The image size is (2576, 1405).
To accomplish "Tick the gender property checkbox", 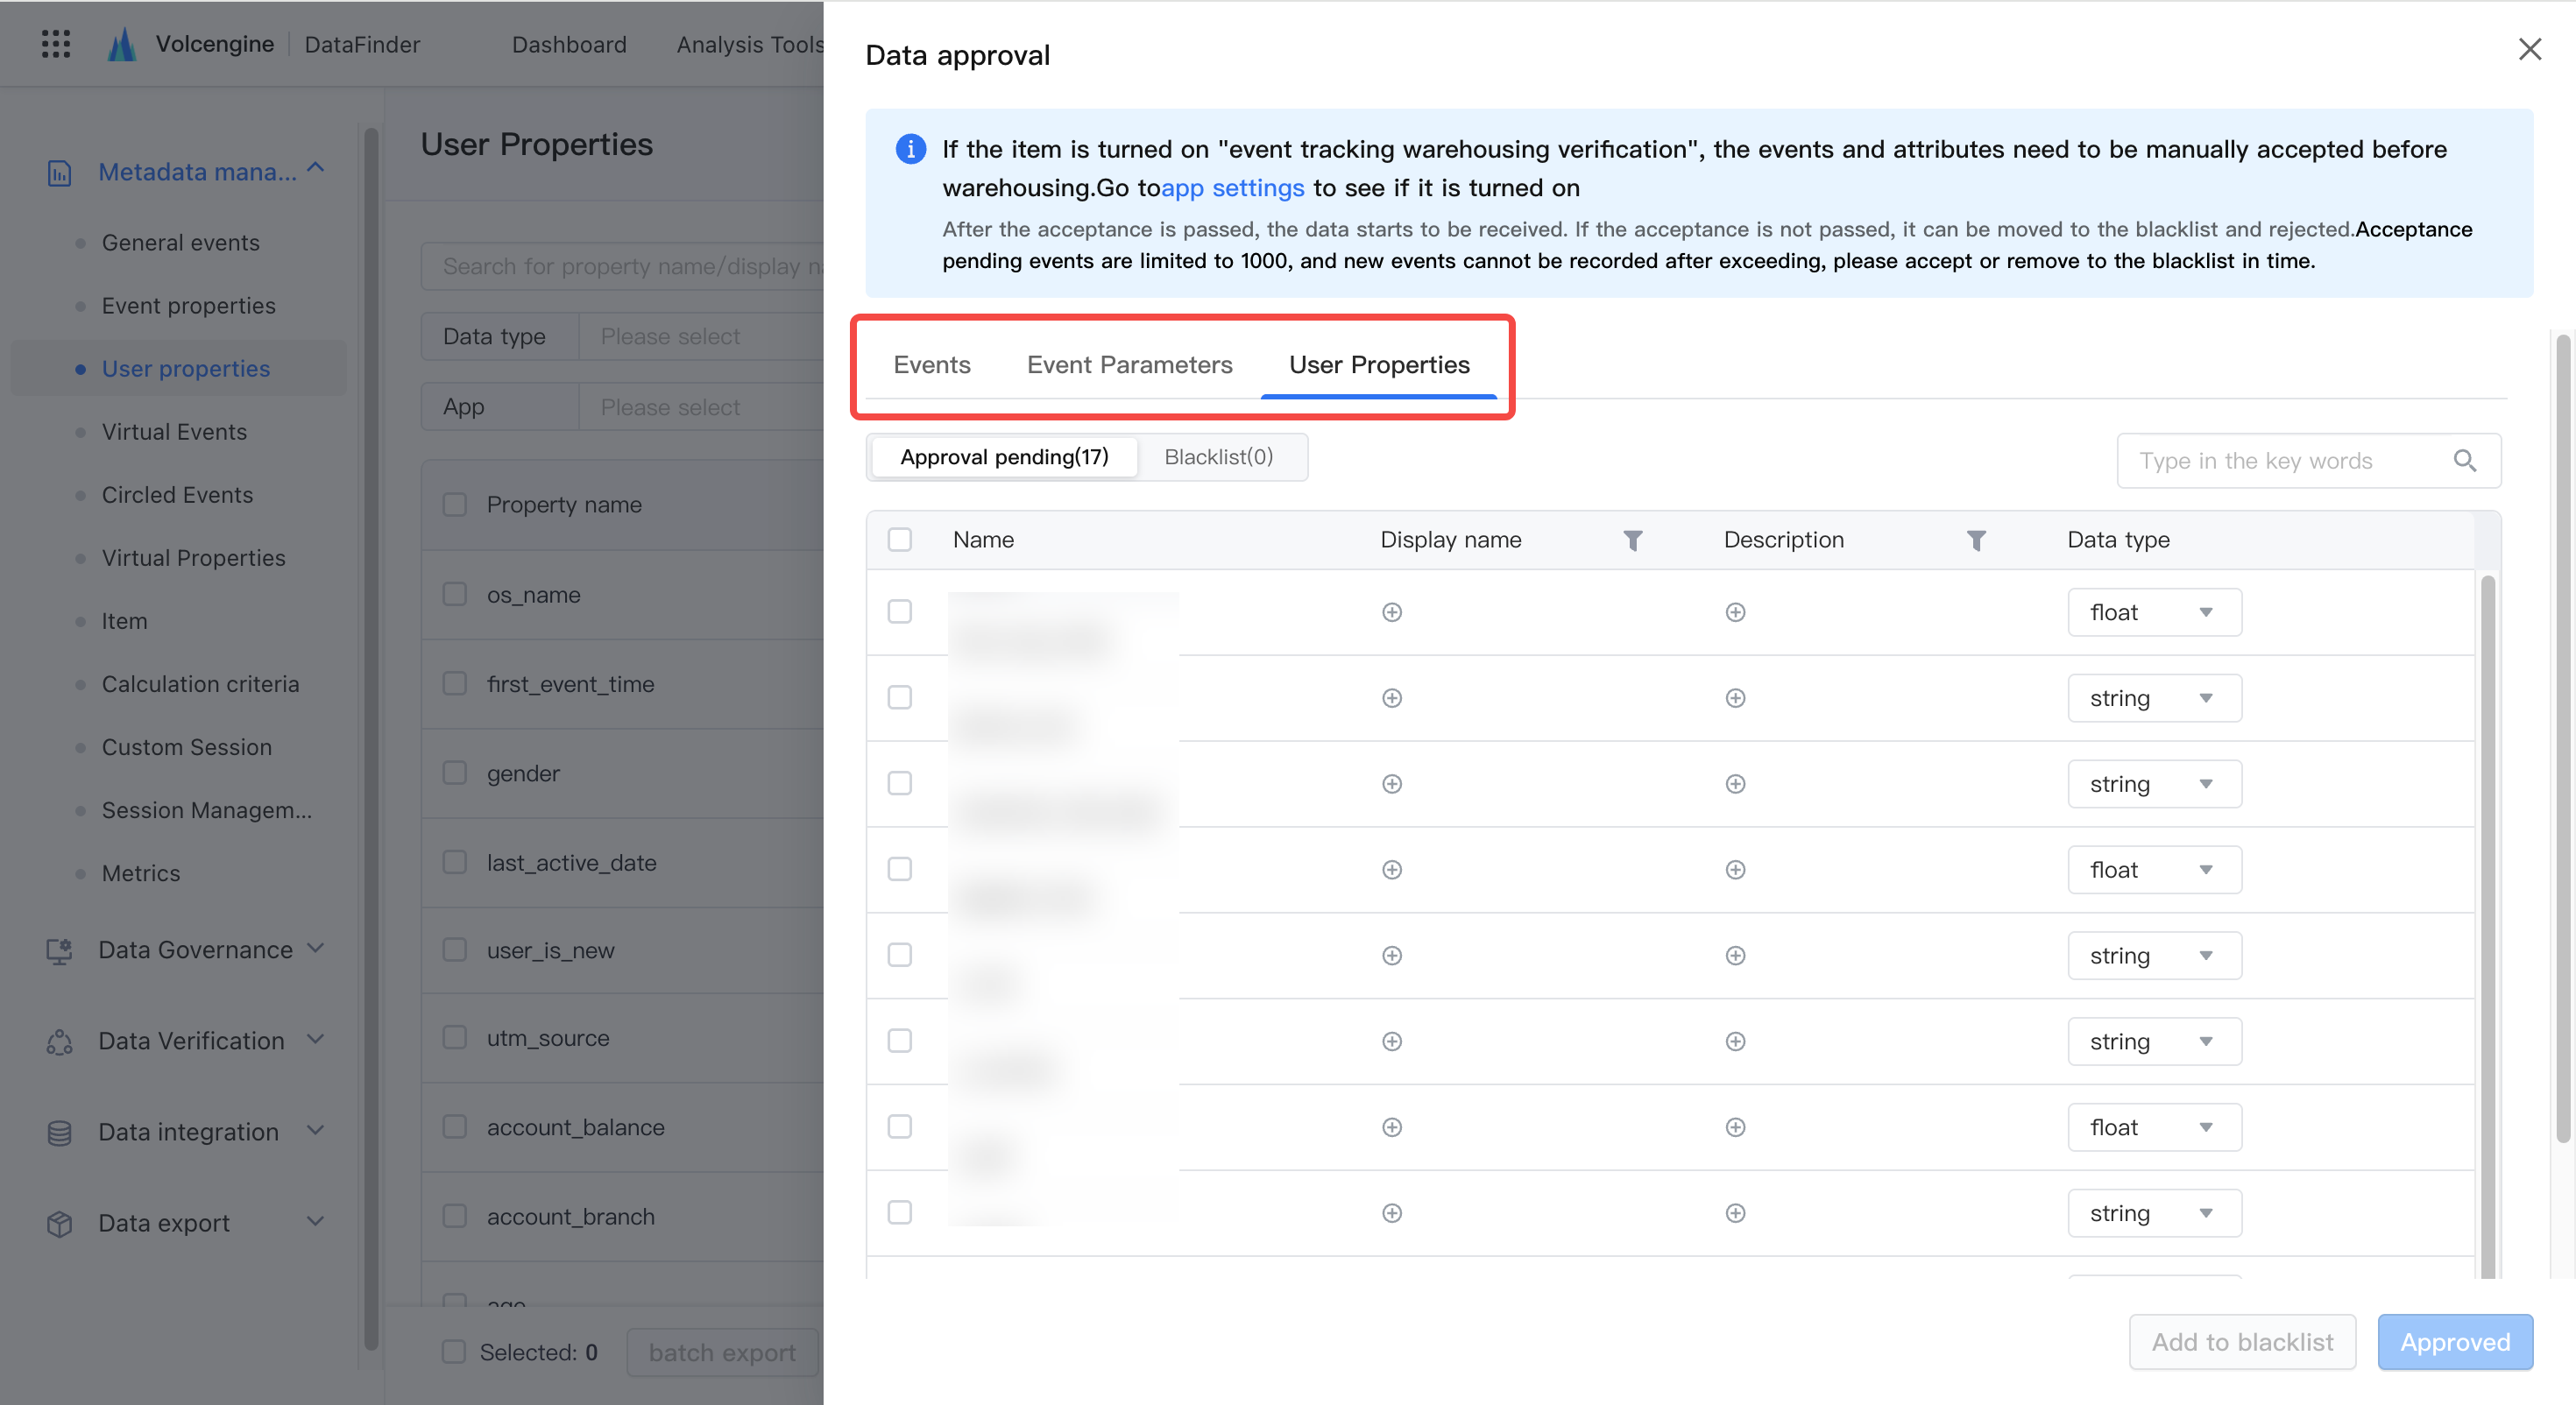I will [455, 773].
